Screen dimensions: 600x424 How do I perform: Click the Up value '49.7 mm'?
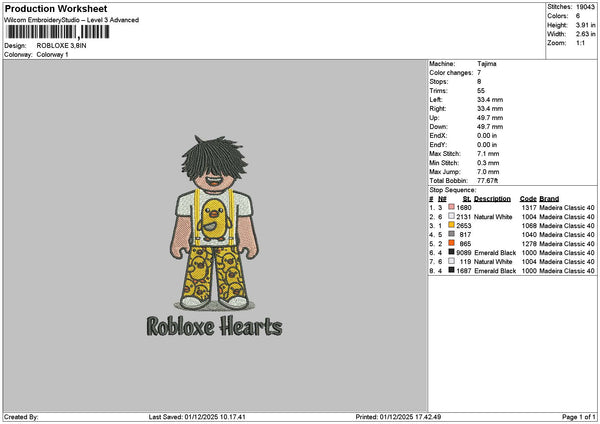pos(490,118)
